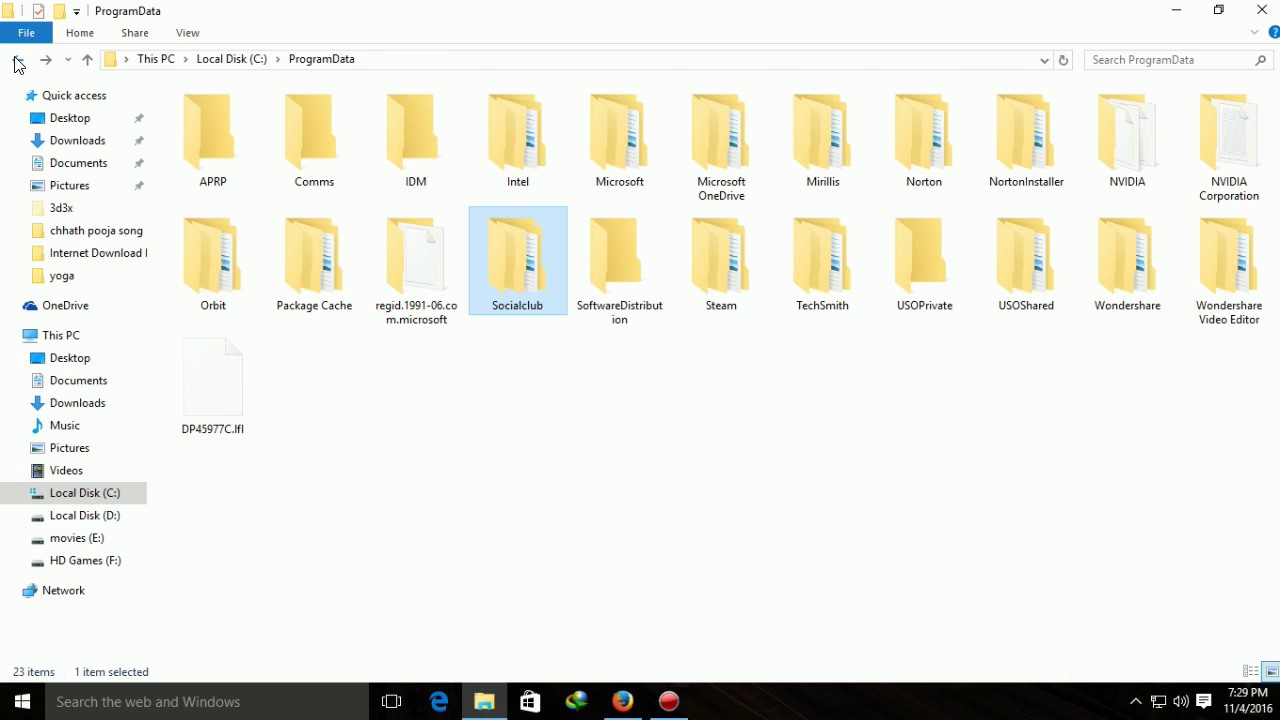Open the File menu
Image resolution: width=1280 pixels, height=720 pixels.
[x=26, y=33]
